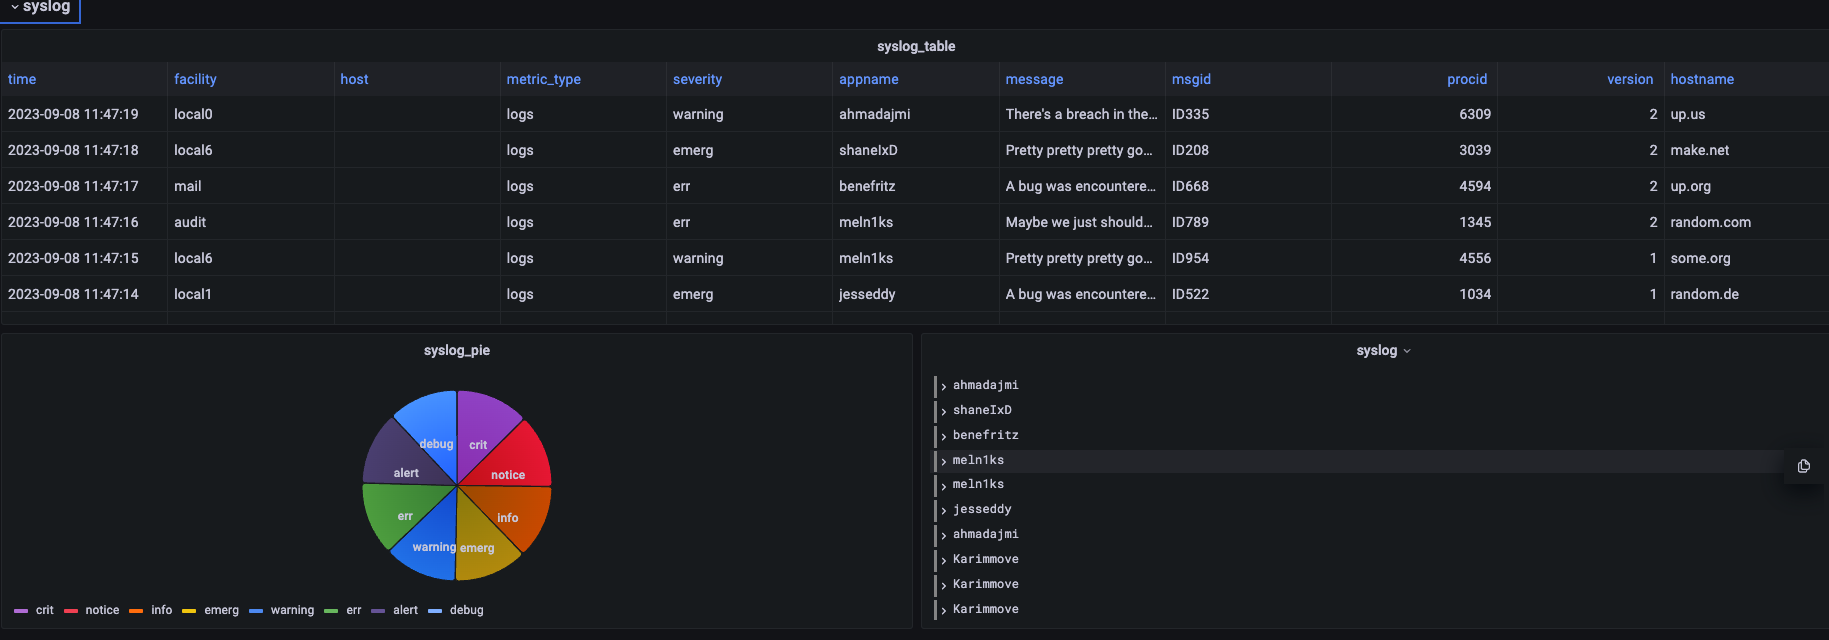1829x640 pixels.
Task: Click the up.us hostname cell in table
Action: (x=1687, y=114)
